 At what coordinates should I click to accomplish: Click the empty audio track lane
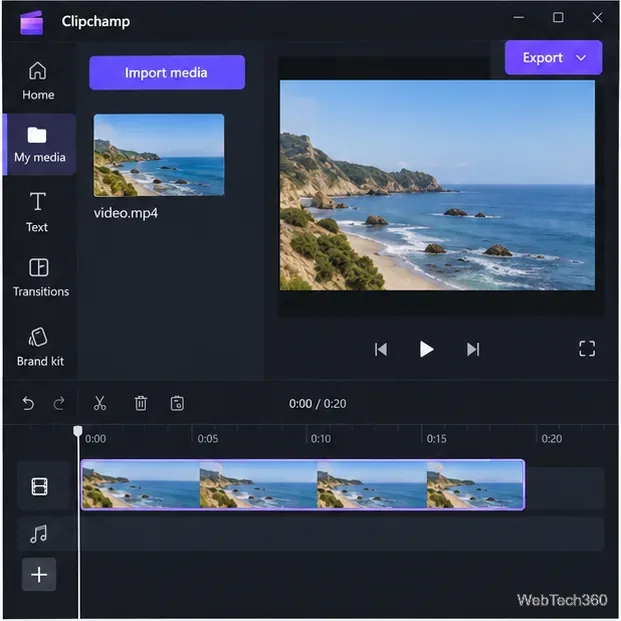342,534
